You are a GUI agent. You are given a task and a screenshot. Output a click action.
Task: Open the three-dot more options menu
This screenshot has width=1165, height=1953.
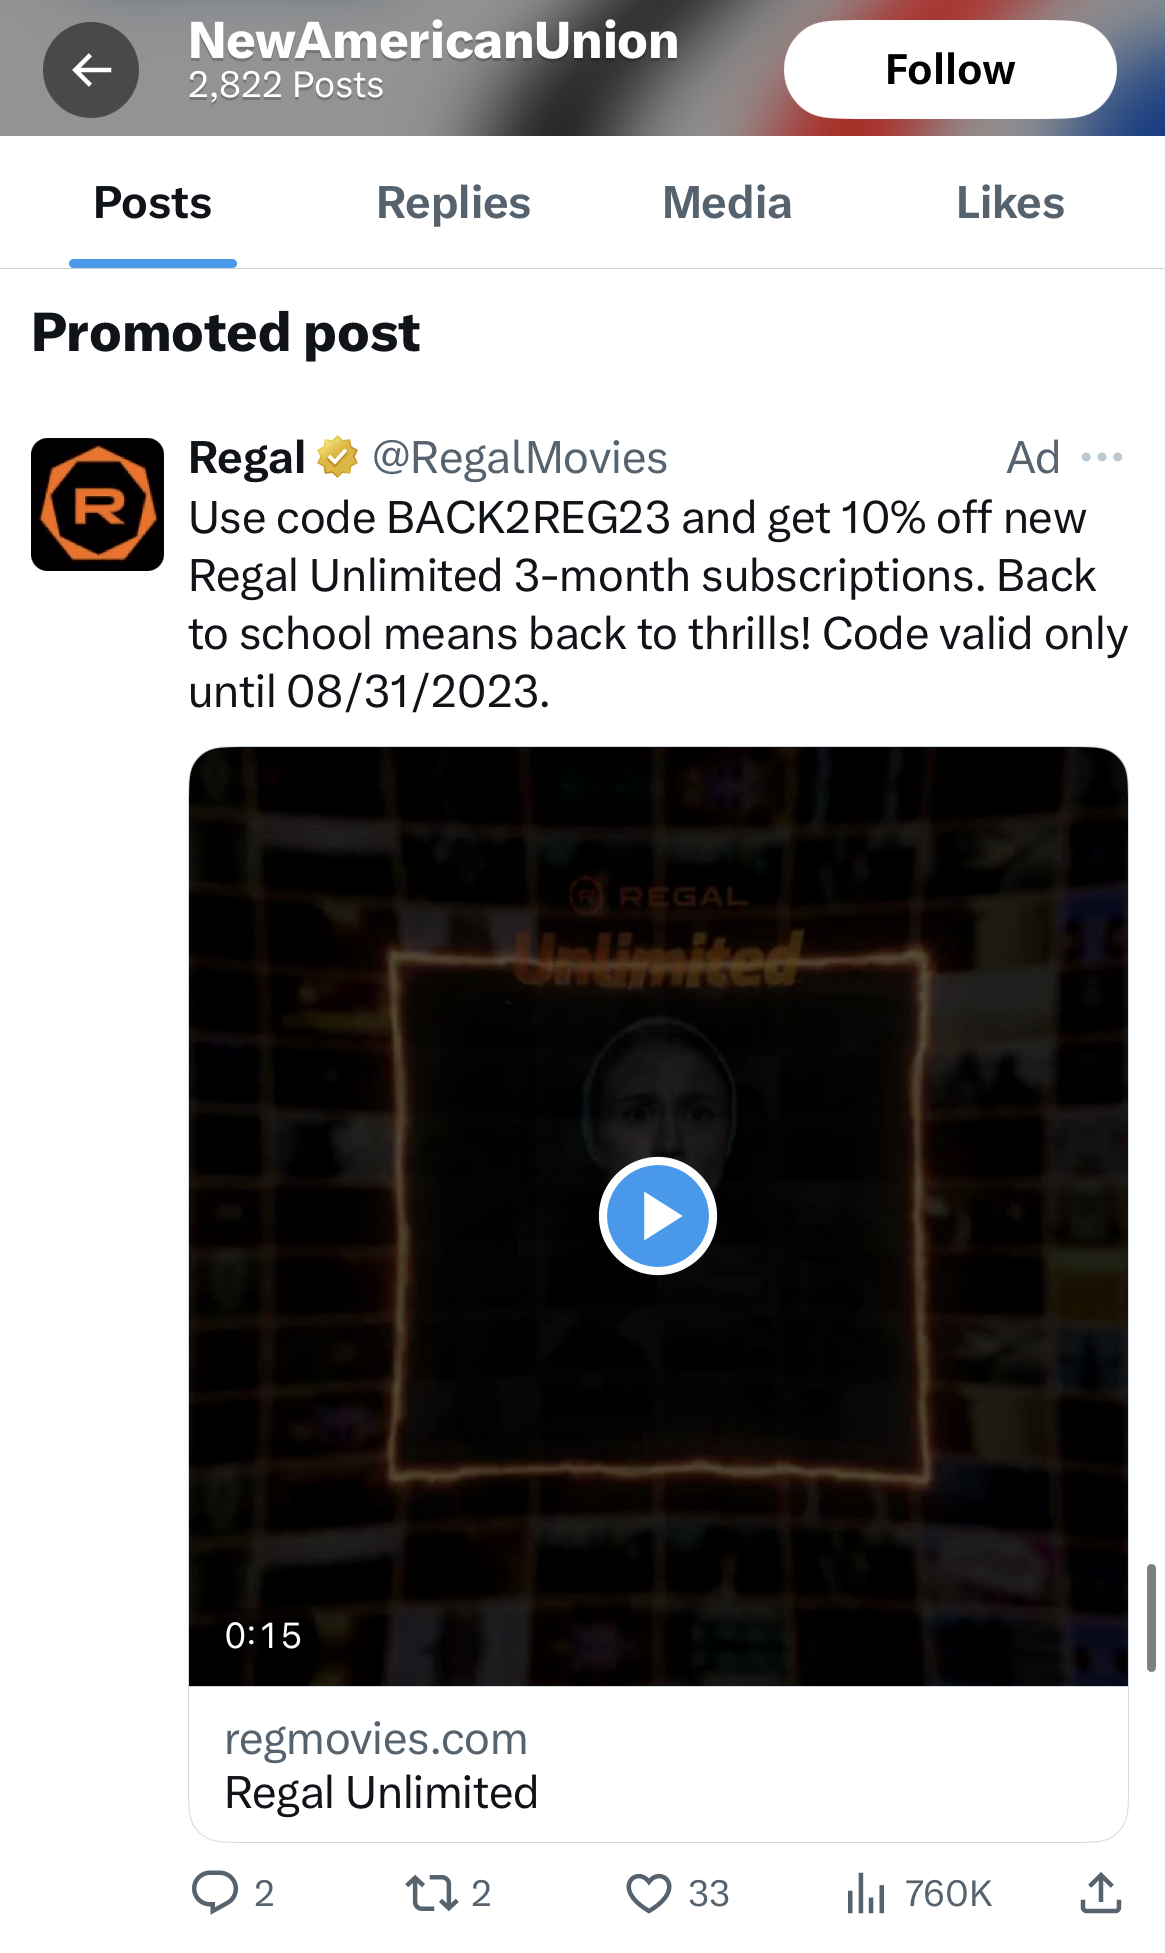(1102, 458)
